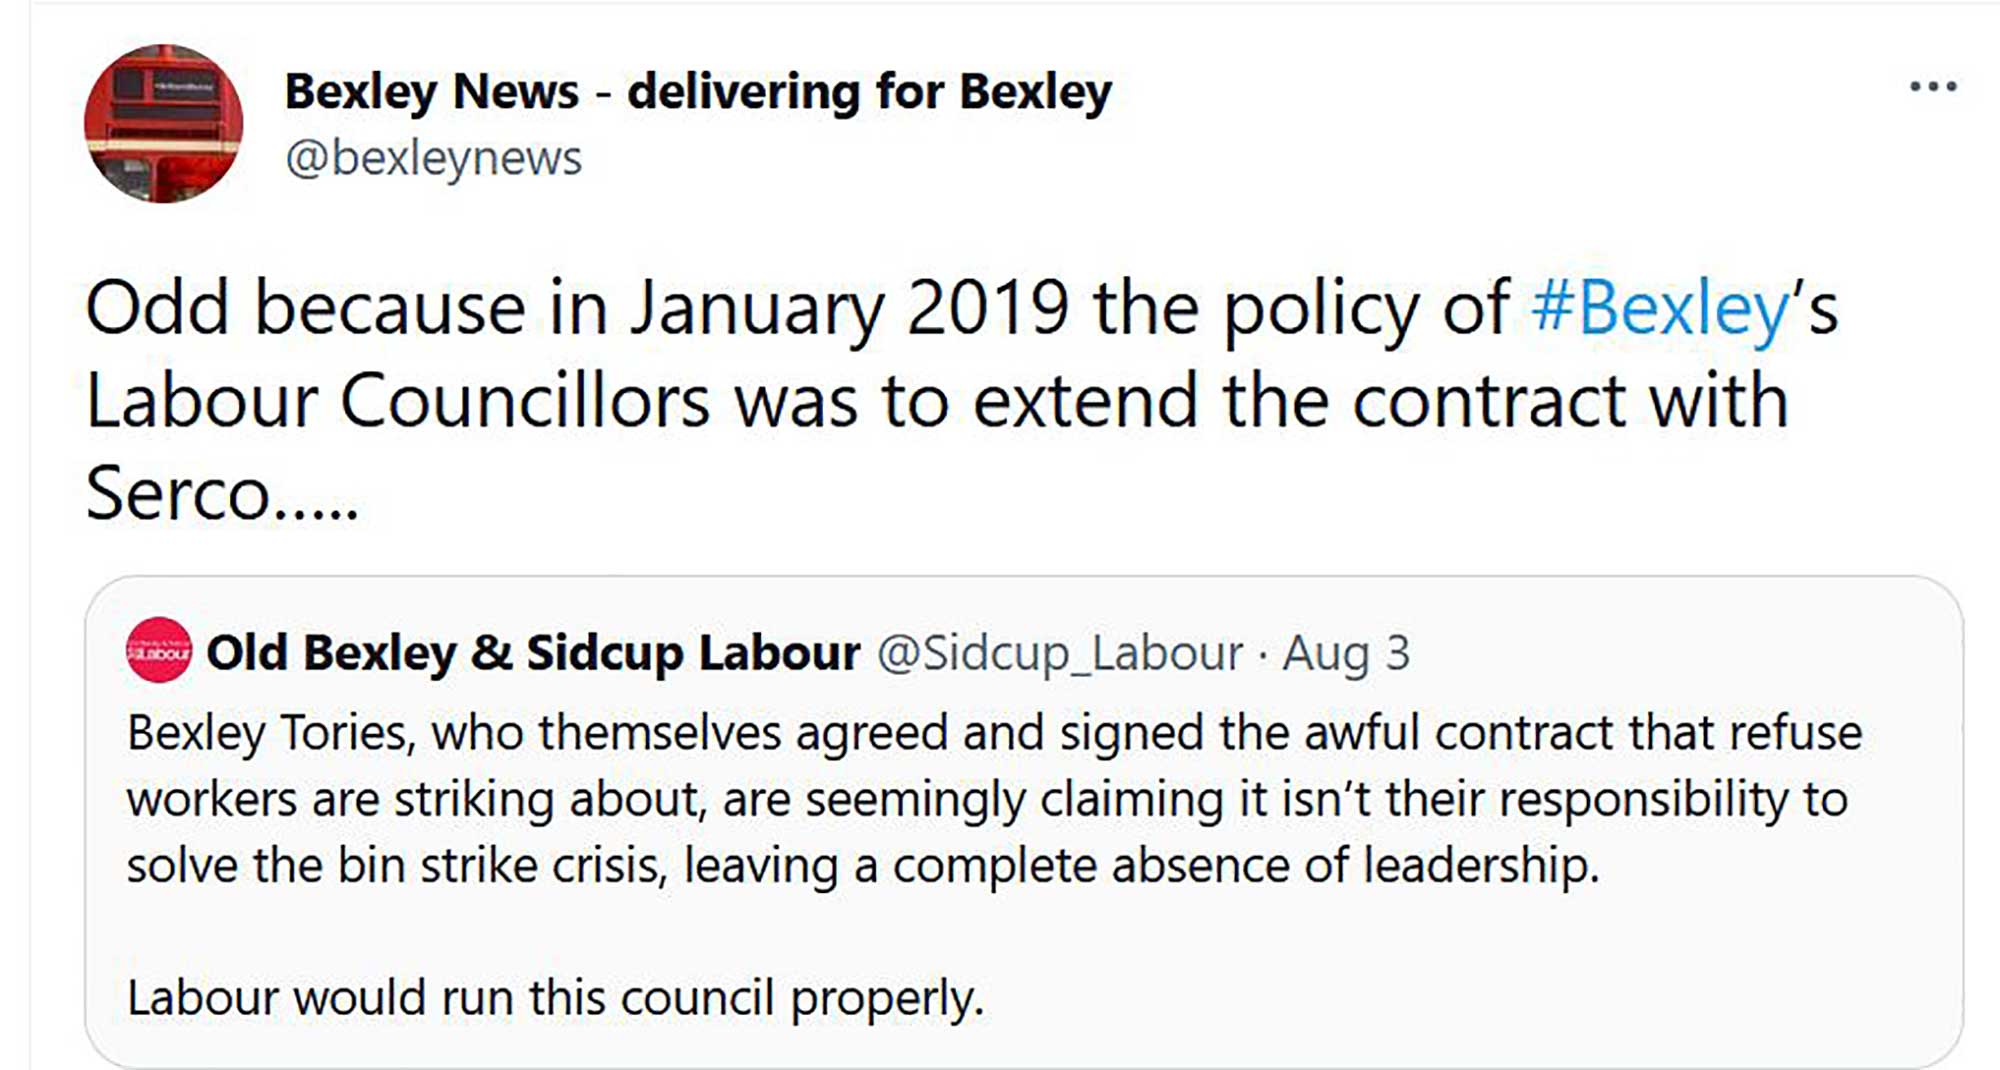Click "Labour would run this council properly."
This screenshot has width=2000, height=1070.
coord(555,997)
